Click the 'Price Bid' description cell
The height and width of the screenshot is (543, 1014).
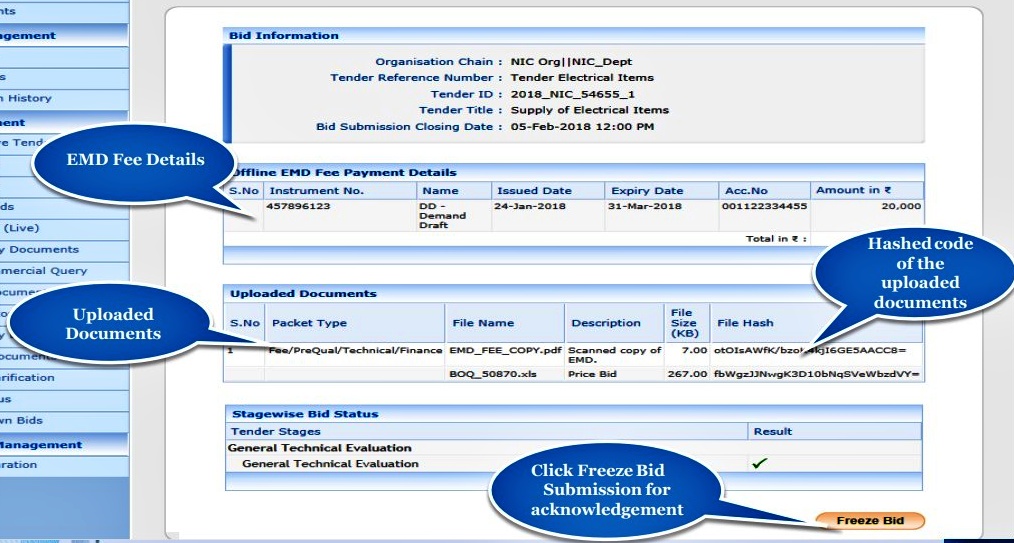click(x=592, y=374)
